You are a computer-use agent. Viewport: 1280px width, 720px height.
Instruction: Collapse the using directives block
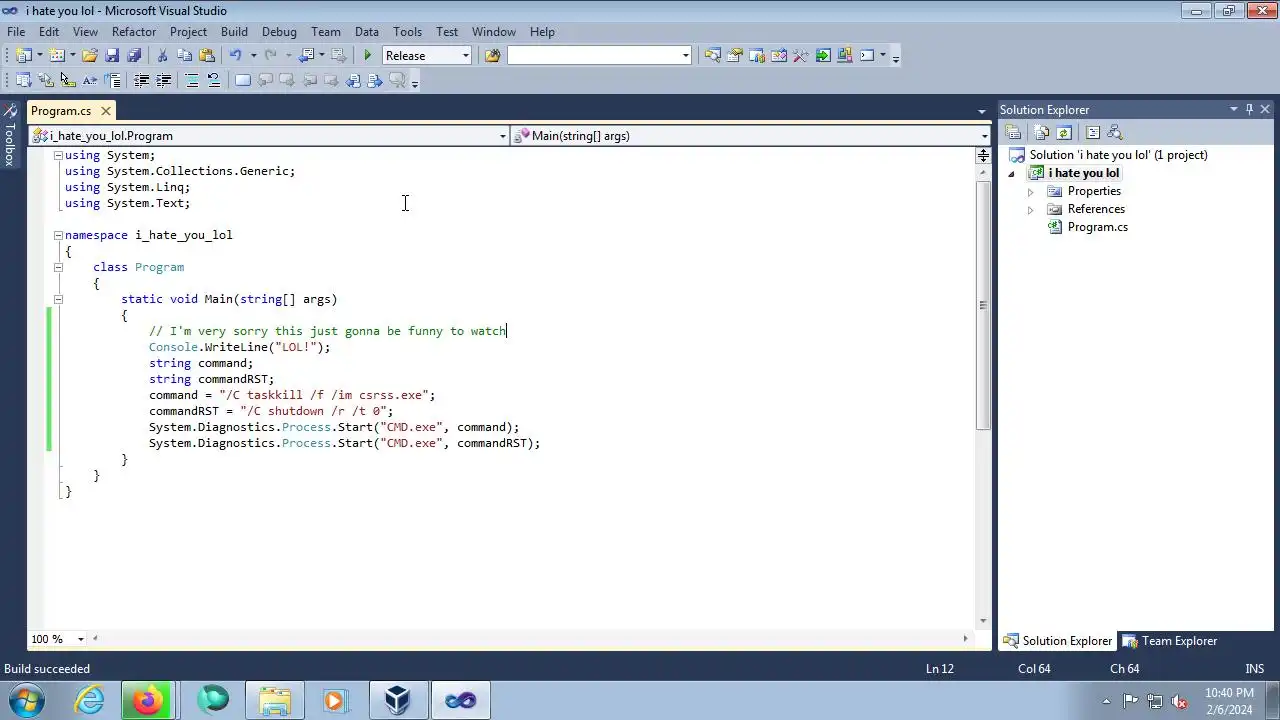pos(58,155)
